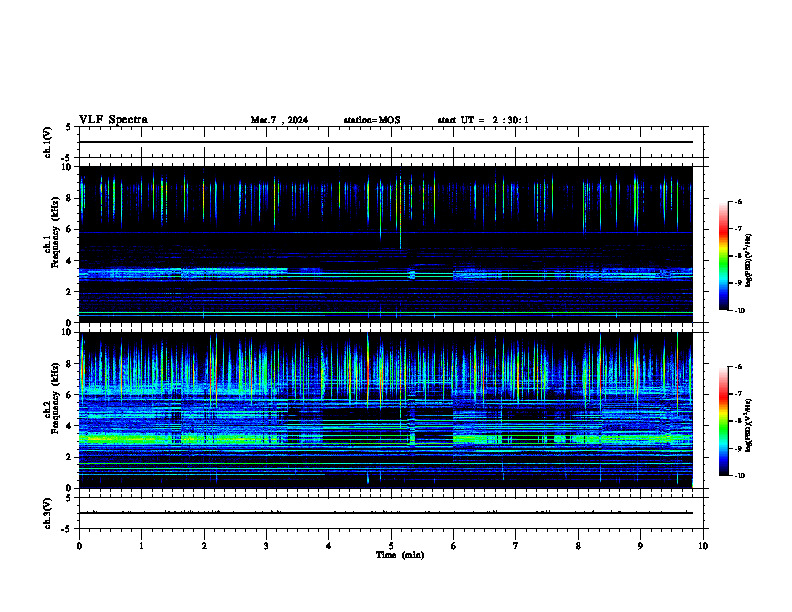Click the ch.1 color scale log(PSD) unit label
The height and width of the screenshot is (612, 792).
(x=749, y=260)
